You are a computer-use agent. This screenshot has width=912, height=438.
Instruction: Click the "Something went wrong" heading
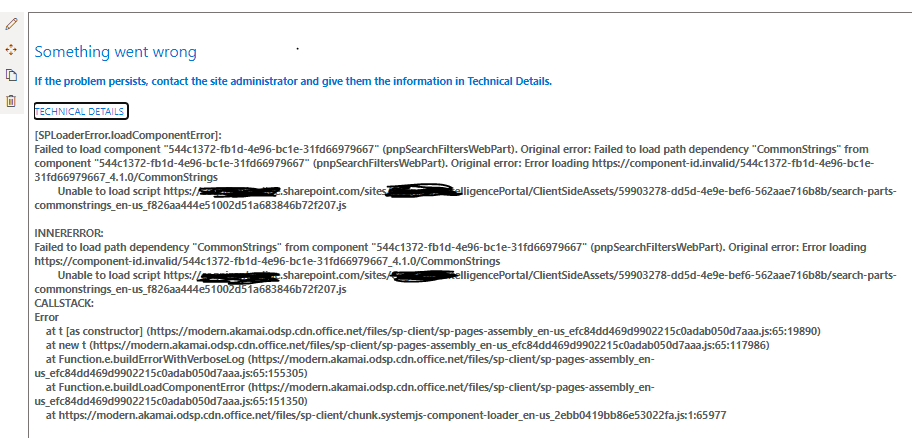116,52
